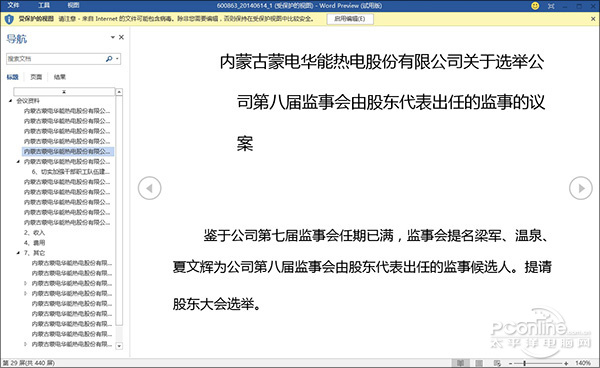Screen dimensions: 600x368
Task: Select the '4、费用' heading
Action: (x=34, y=243)
